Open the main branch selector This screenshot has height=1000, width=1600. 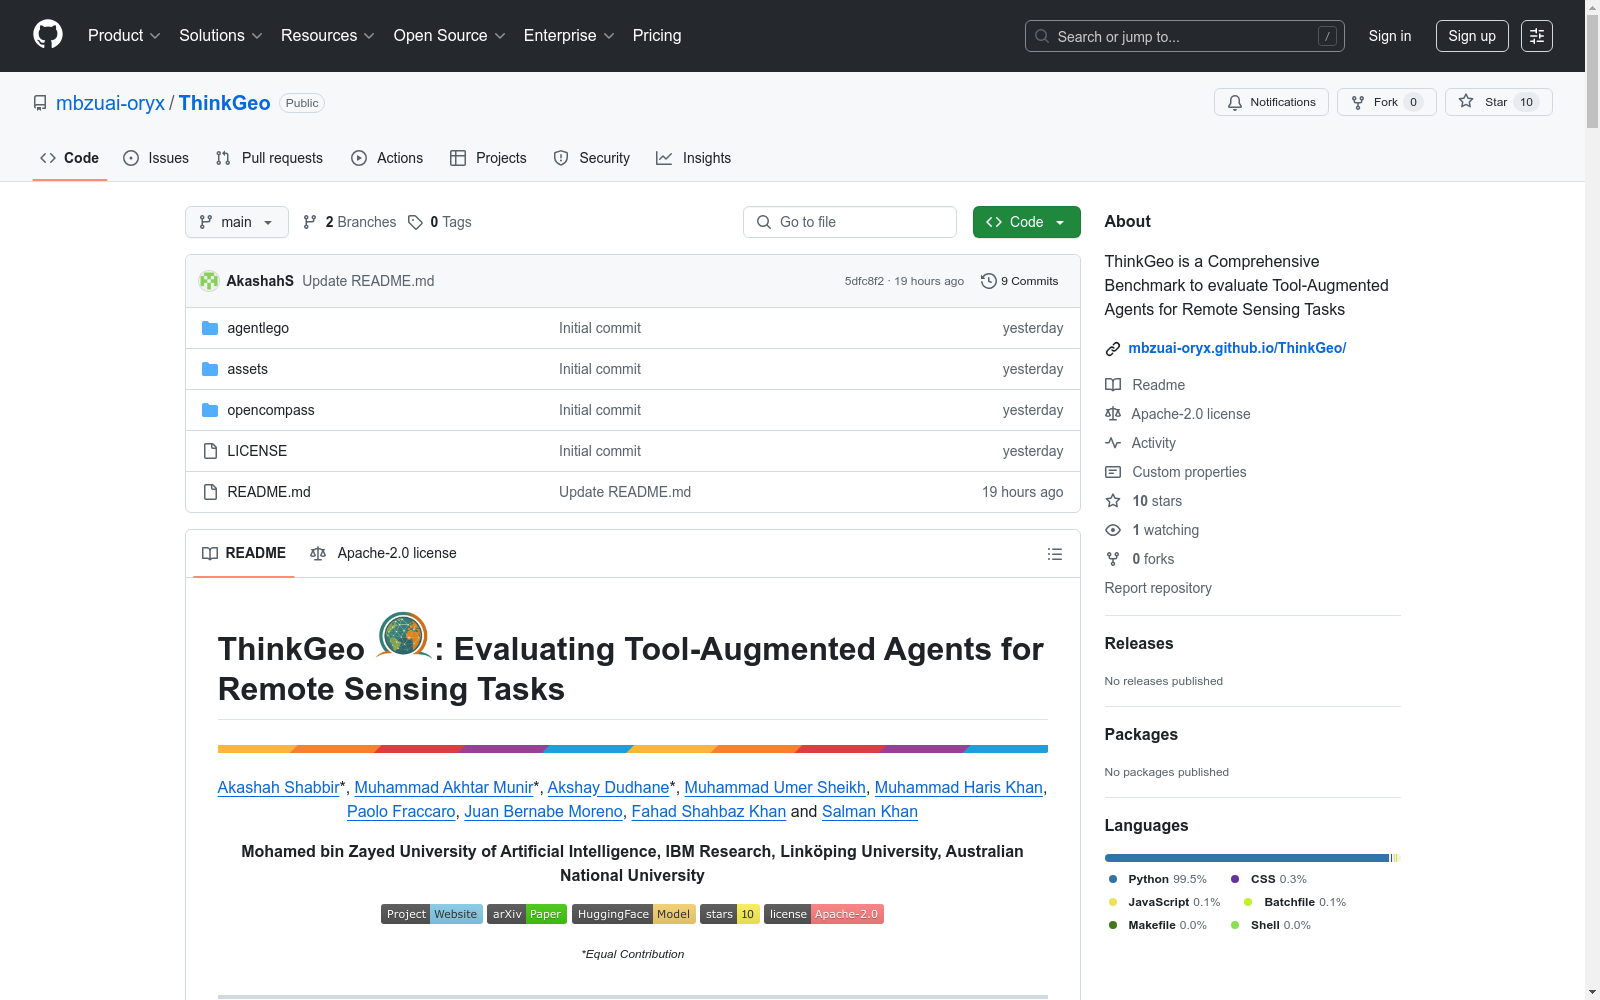(237, 222)
